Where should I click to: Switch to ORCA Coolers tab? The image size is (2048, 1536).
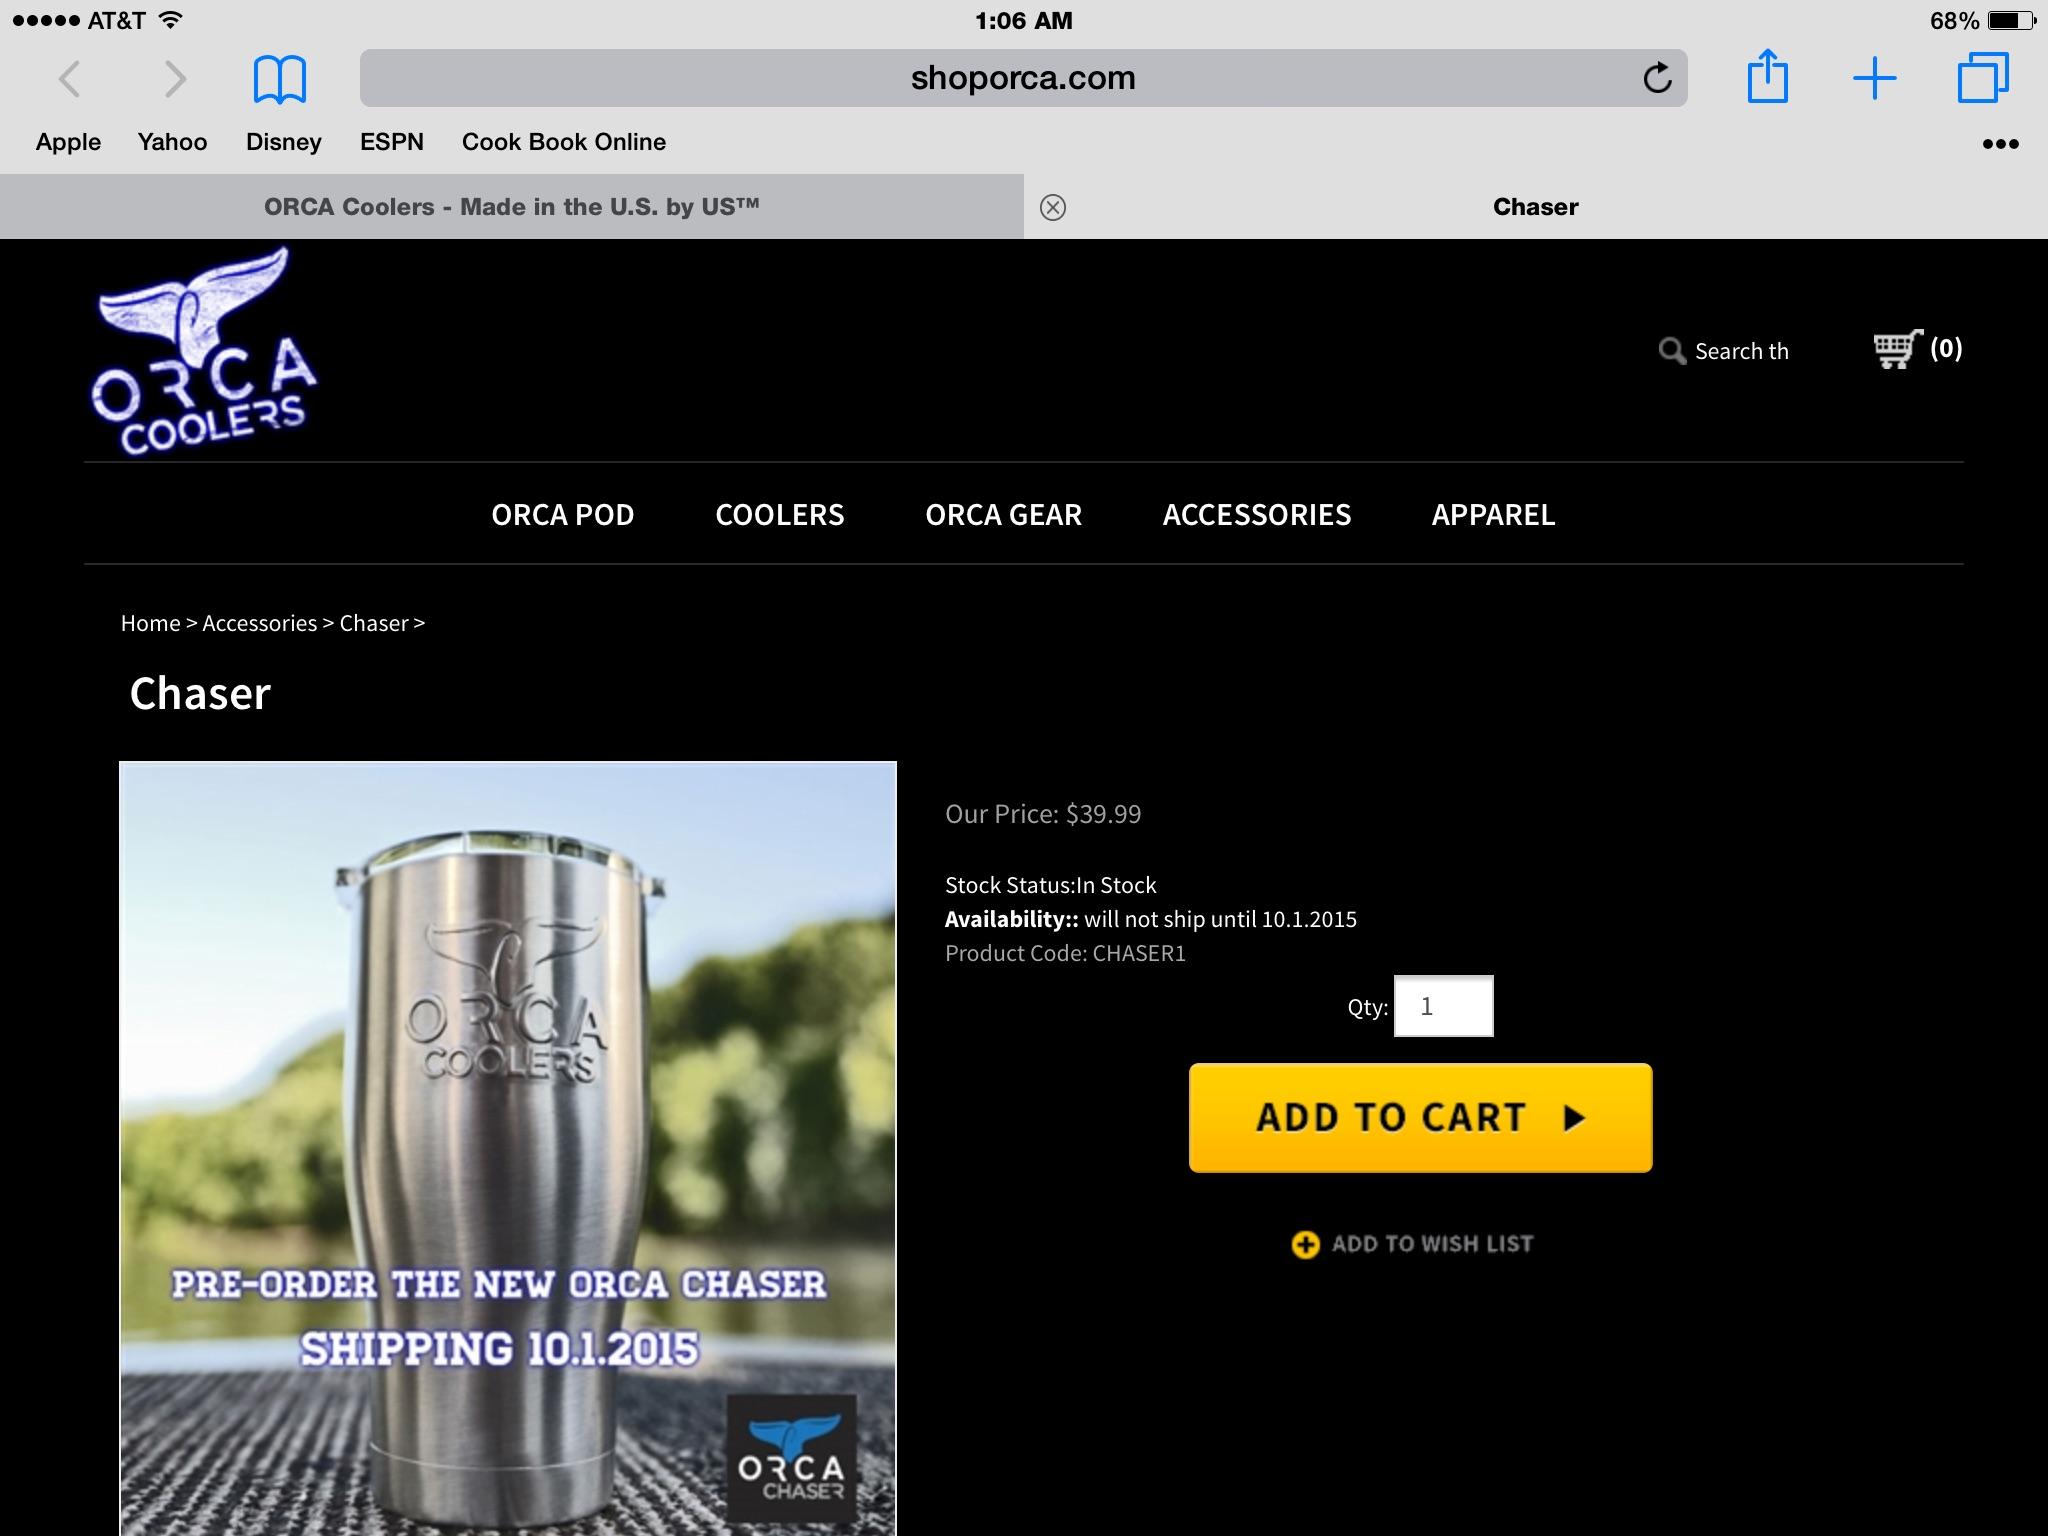tap(512, 206)
